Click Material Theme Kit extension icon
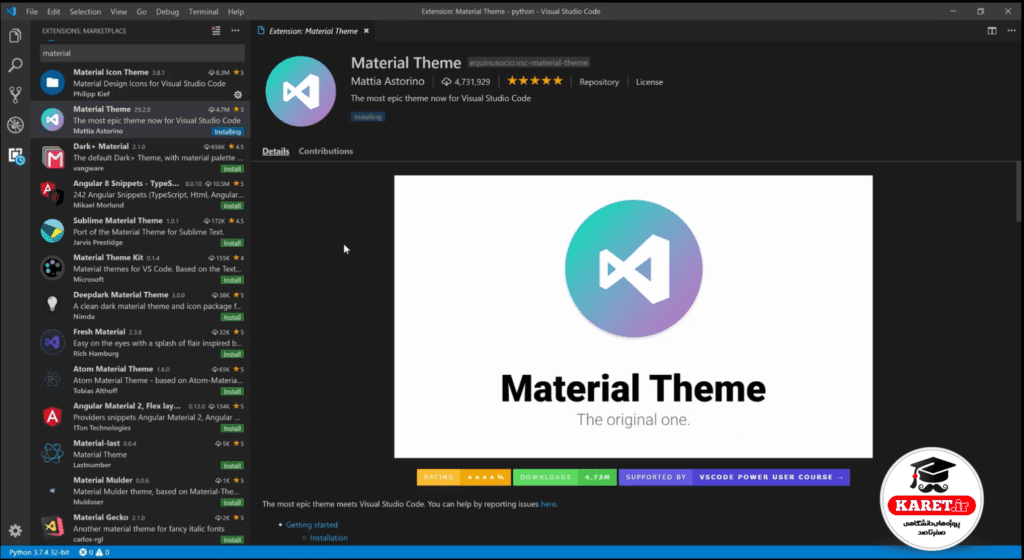The image size is (1024, 560). pyautogui.click(x=52, y=268)
